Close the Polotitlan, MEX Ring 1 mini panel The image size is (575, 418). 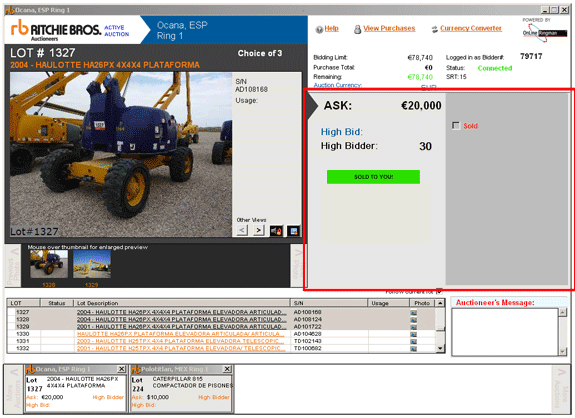click(227, 369)
